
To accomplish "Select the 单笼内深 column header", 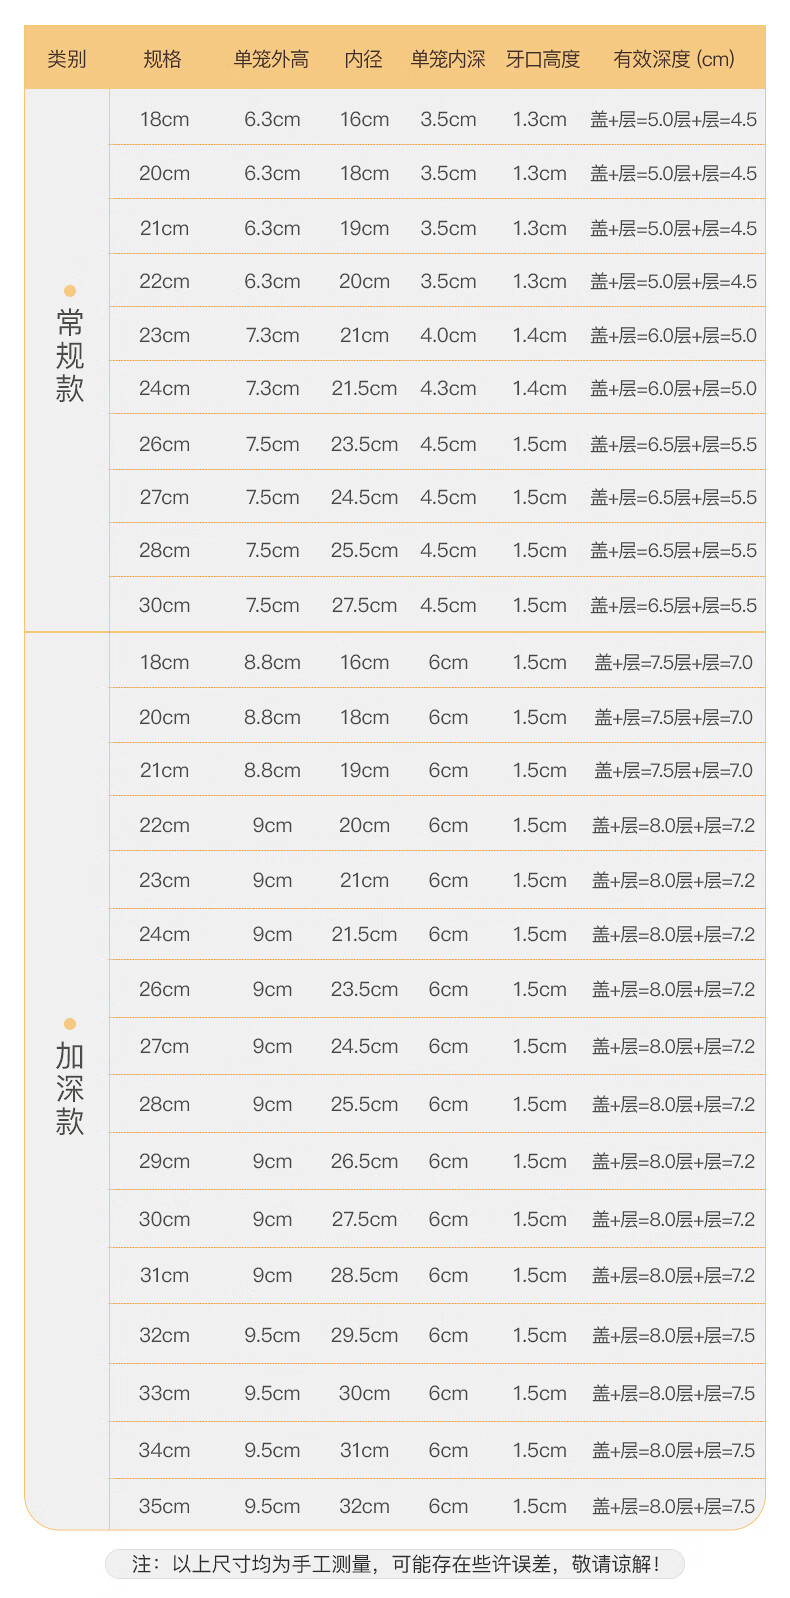I will pos(448,59).
